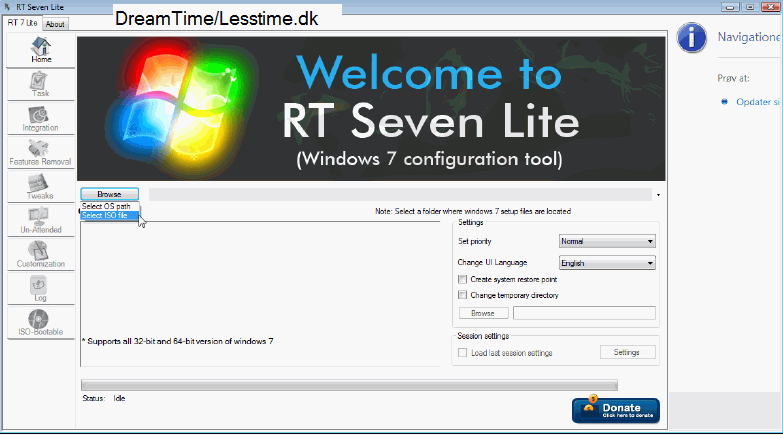Switch to the RT 7 Lite tab
This screenshot has width=783, height=435.
click(x=22, y=23)
